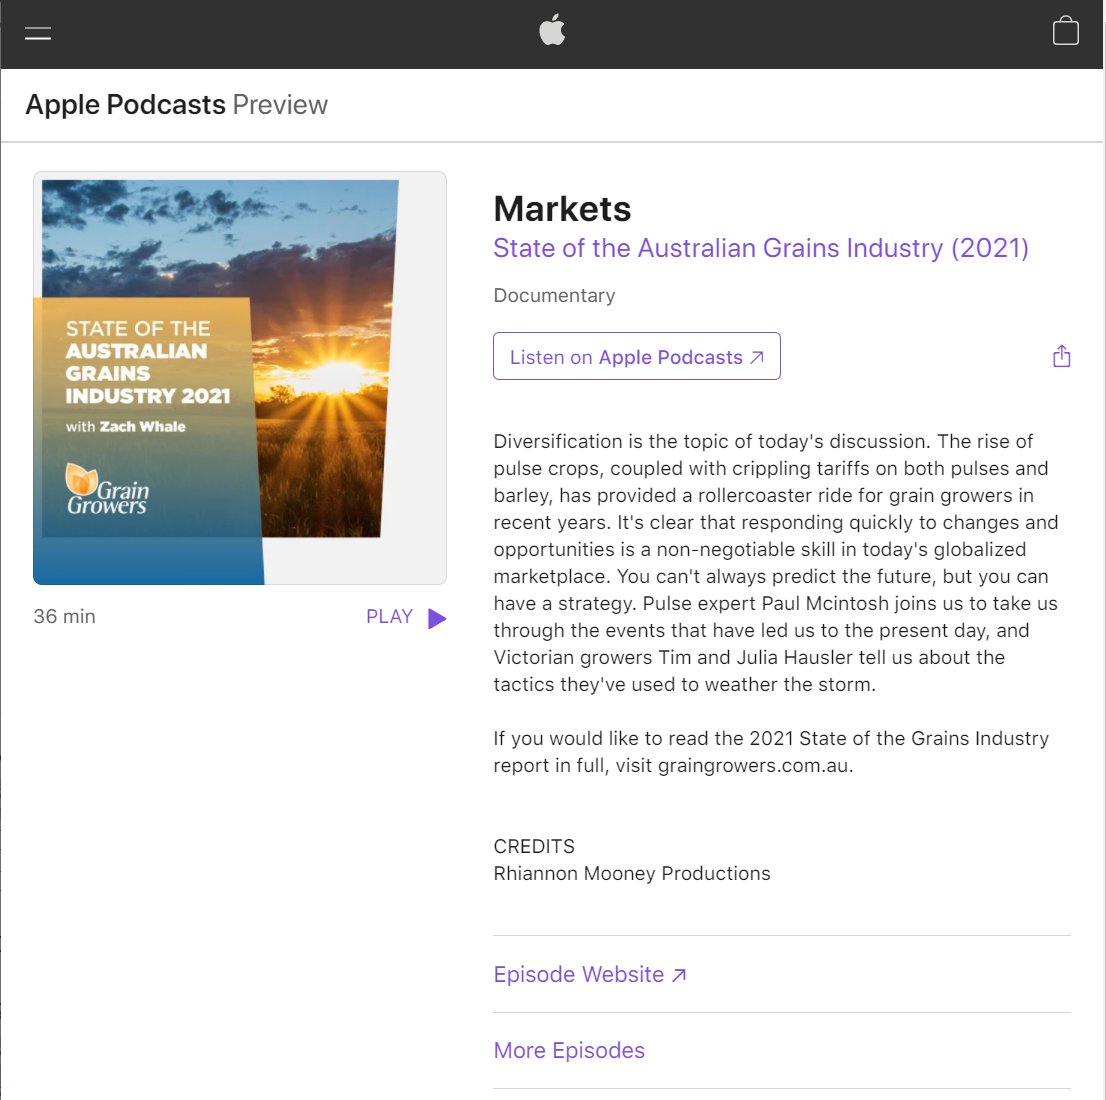Click the 36 min duration text
Viewport: 1106px width, 1100px height.
(64, 617)
